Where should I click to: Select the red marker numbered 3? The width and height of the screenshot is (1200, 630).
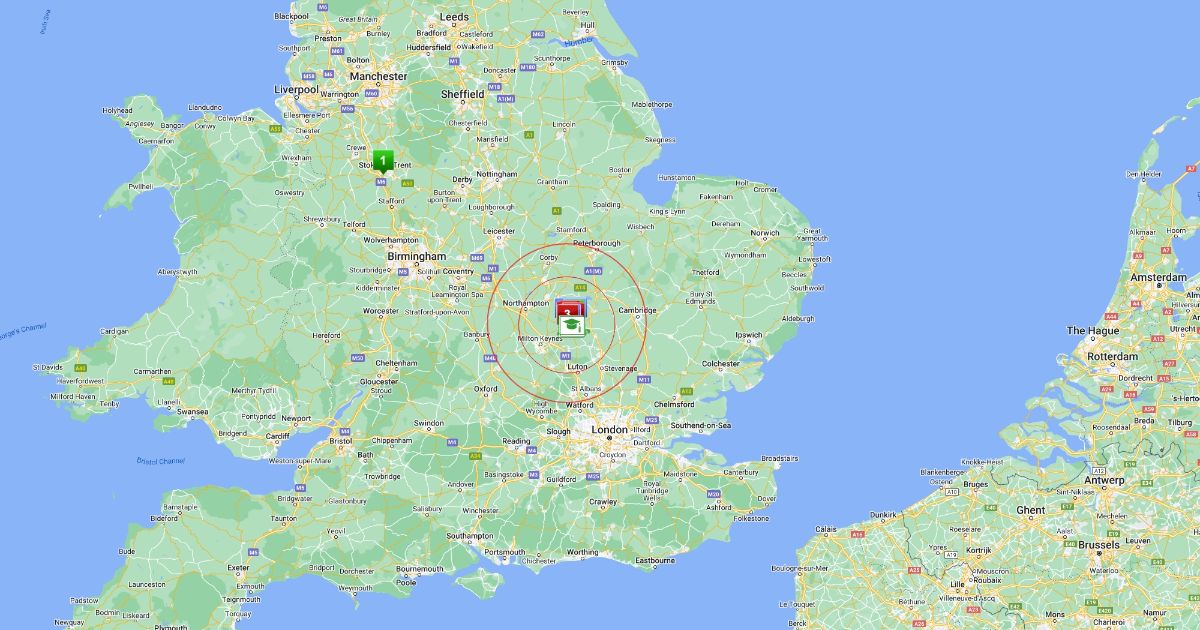[x=568, y=308]
